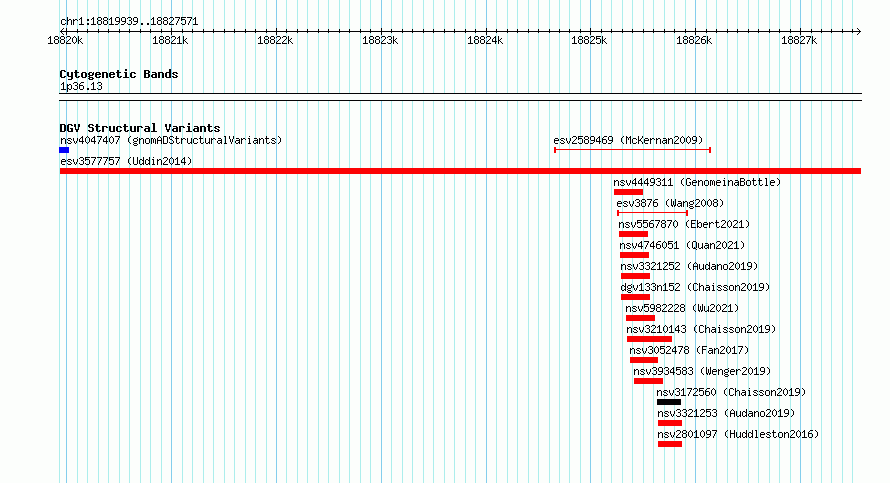The image size is (890, 483).
Task: Click the red bar under dgv133n152
Action: (636, 297)
